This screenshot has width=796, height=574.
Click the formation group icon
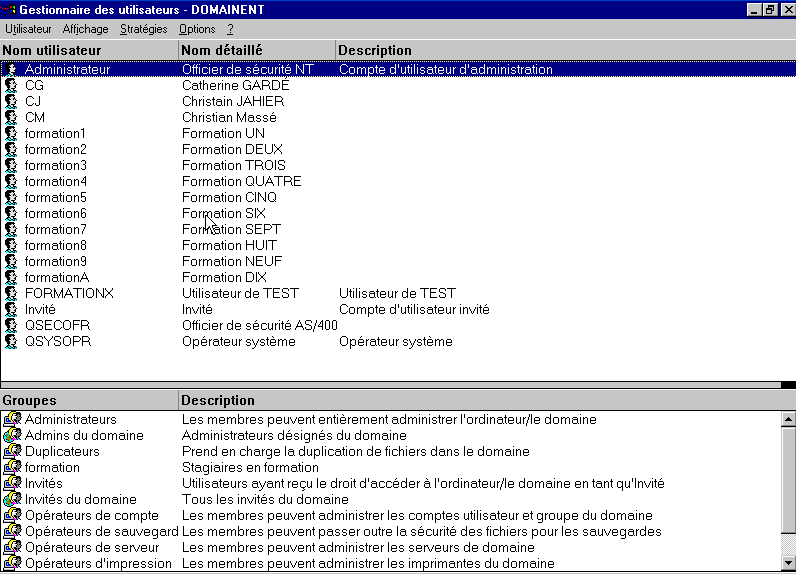point(13,467)
